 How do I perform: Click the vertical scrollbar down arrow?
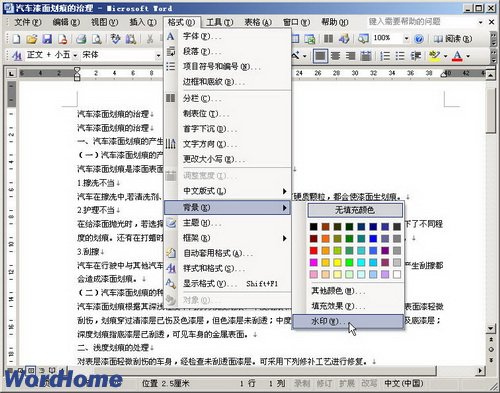(x=490, y=329)
